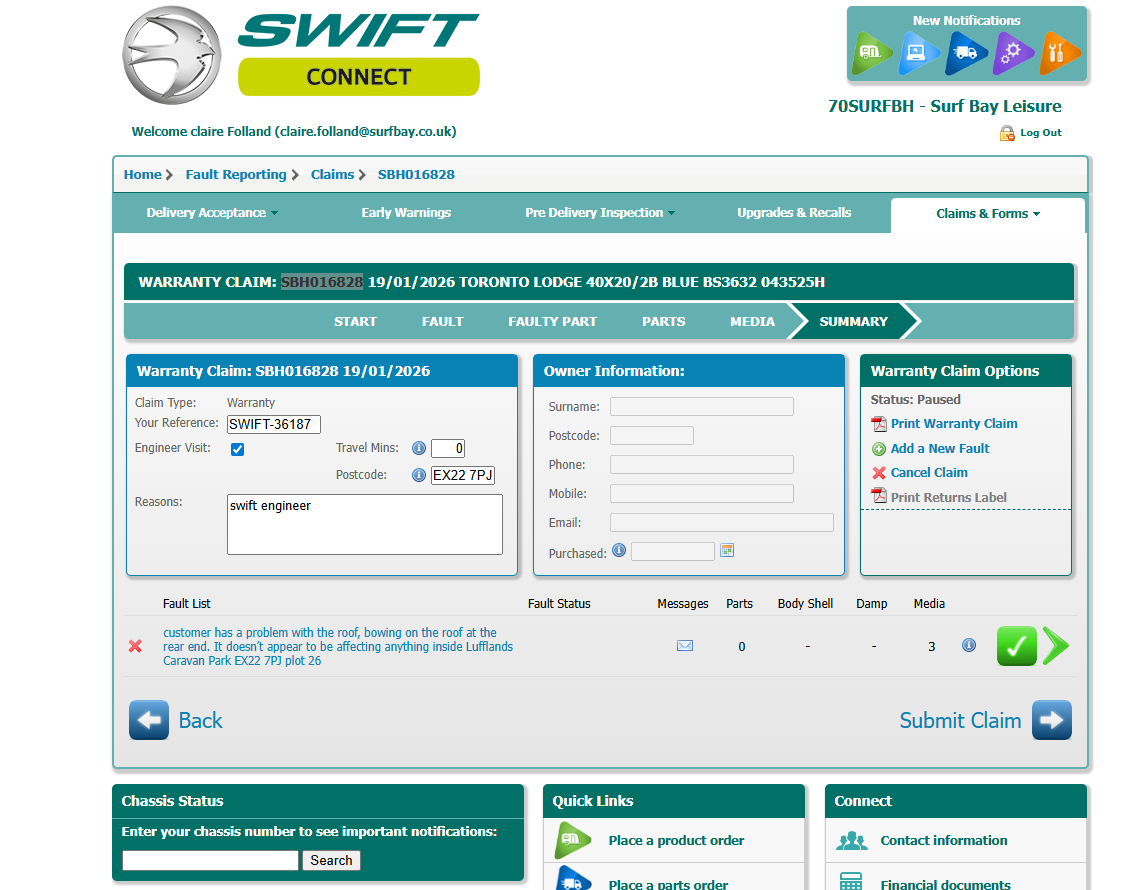Open the Upgrades & Recalls tab
Screen dimensions: 1141x890
tap(794, 212)
